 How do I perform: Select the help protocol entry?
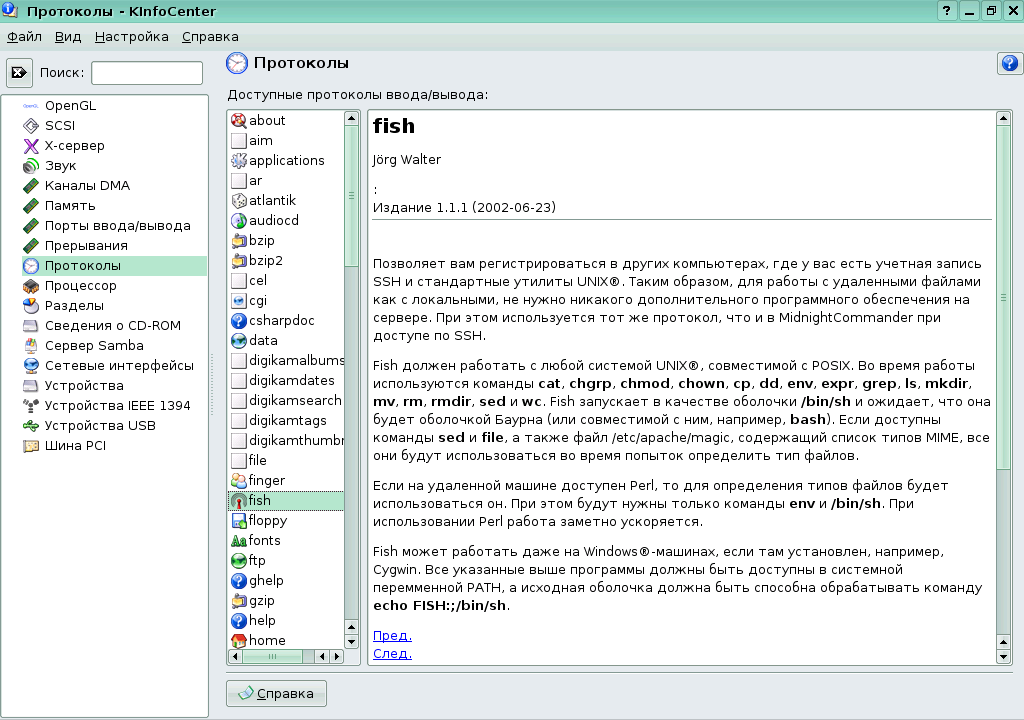[x=260, y=620]
